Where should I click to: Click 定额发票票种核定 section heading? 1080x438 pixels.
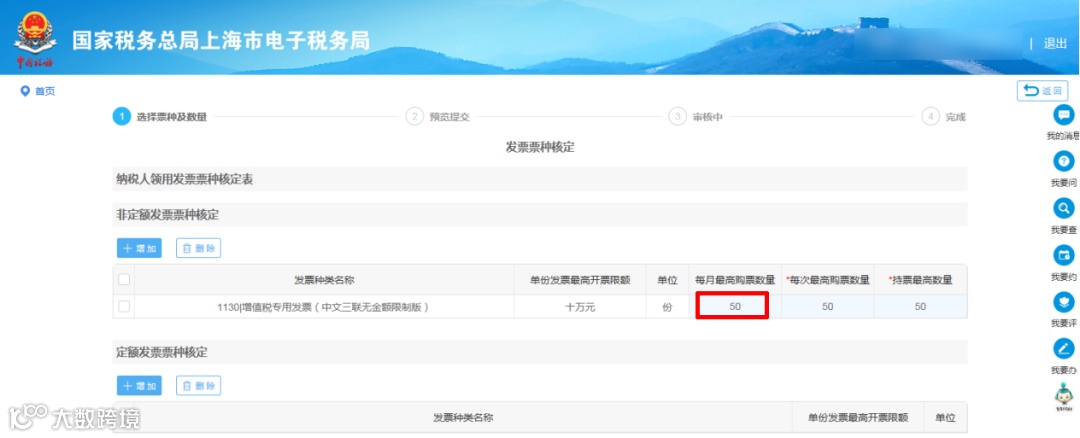coord(162,352)
